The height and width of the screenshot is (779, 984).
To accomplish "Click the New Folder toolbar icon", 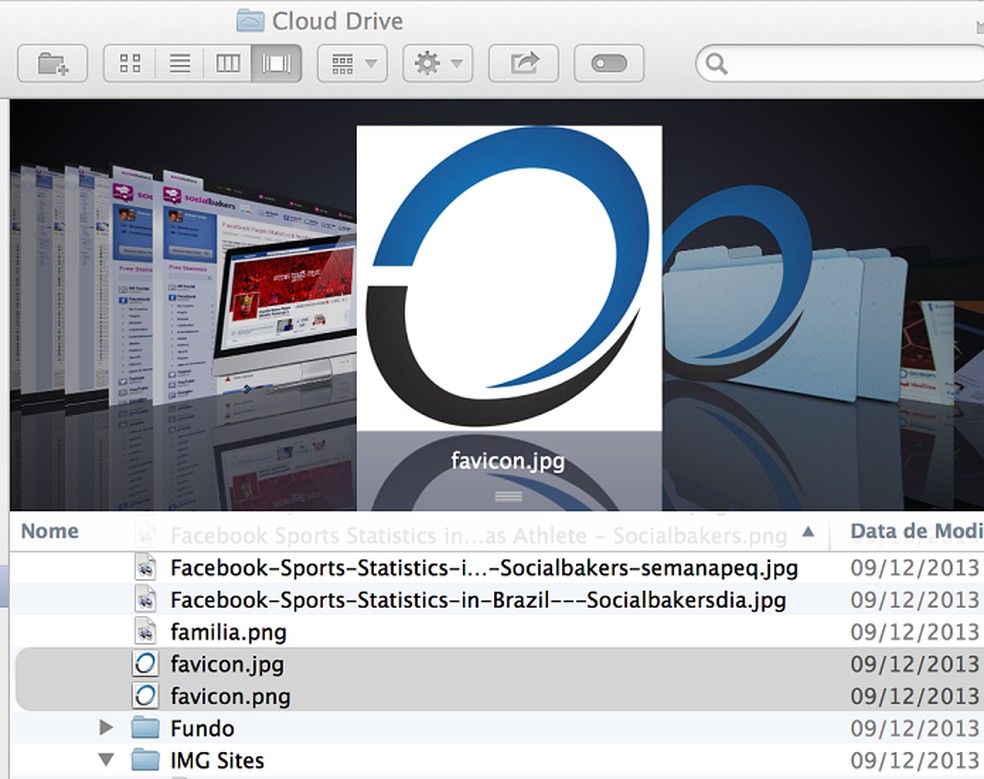I will tap(52, 64).
